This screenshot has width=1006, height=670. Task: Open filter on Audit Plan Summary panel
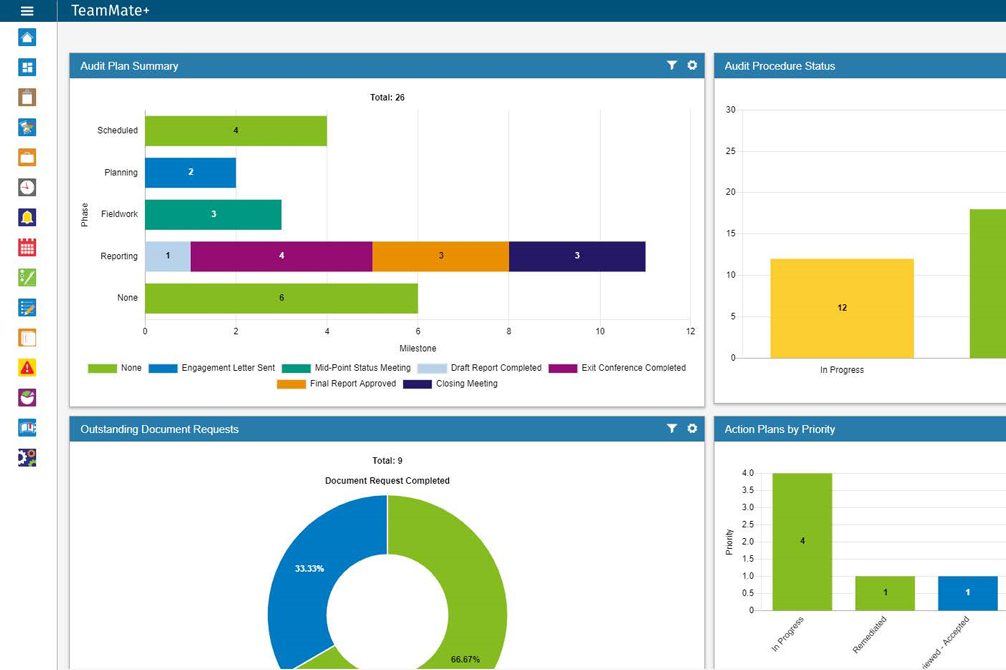pyautogui.click(x=672, y=65)
